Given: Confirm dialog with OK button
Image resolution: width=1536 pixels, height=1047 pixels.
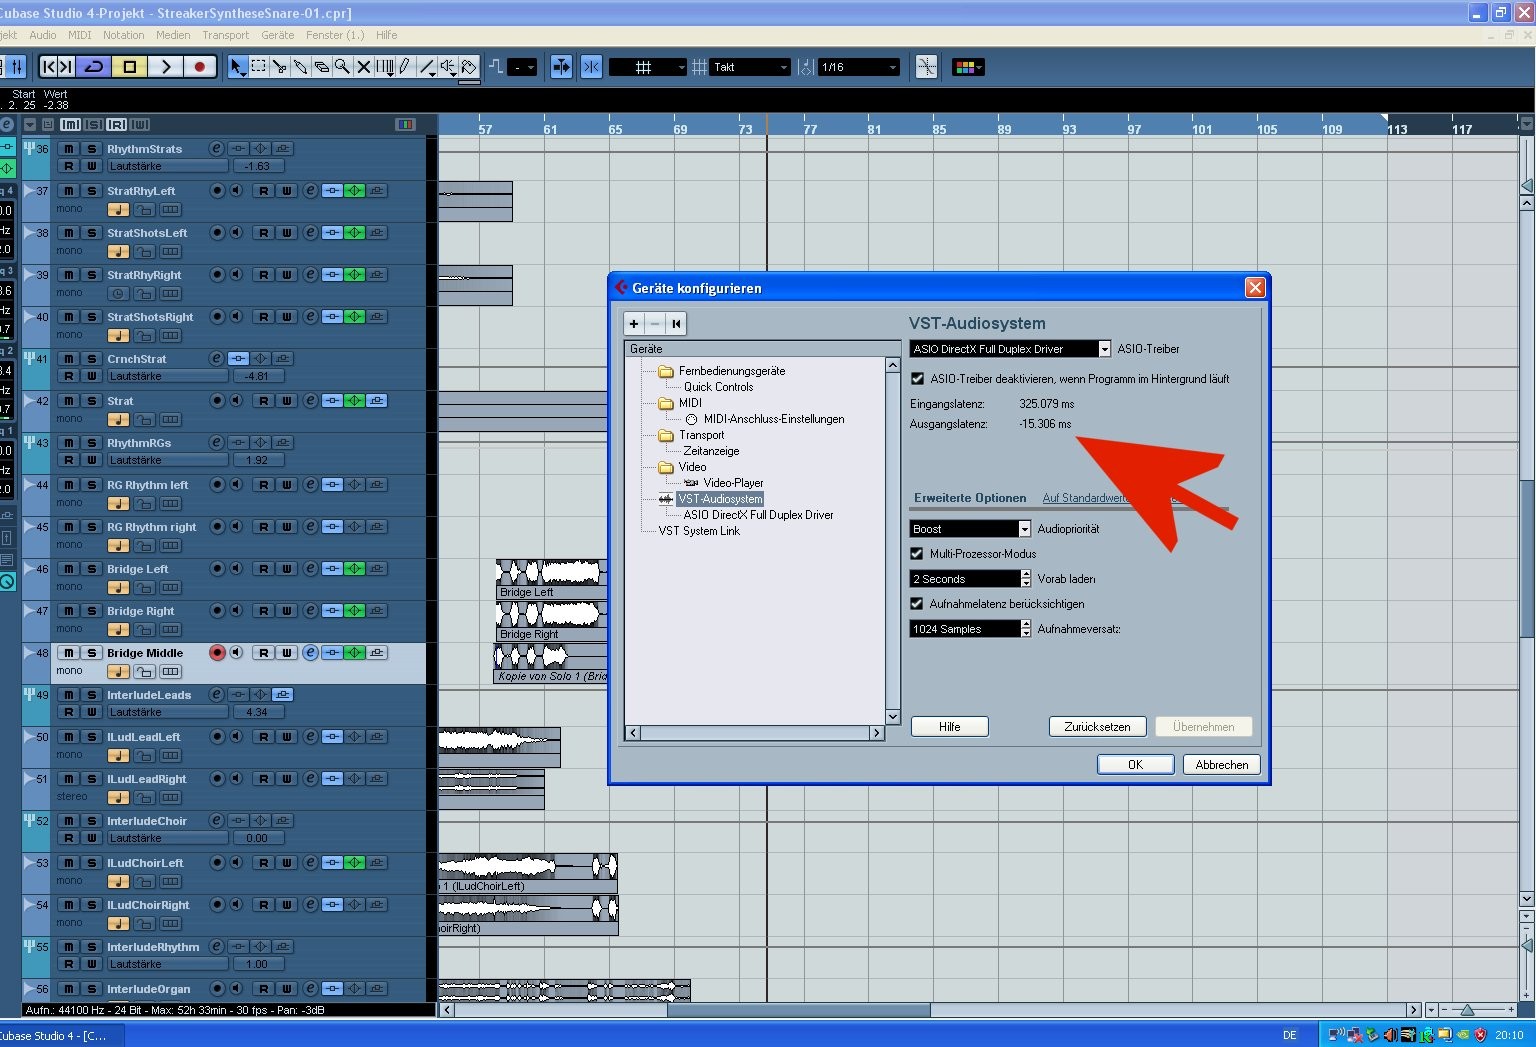Looking at the screenshot, I should [1135, 764].
